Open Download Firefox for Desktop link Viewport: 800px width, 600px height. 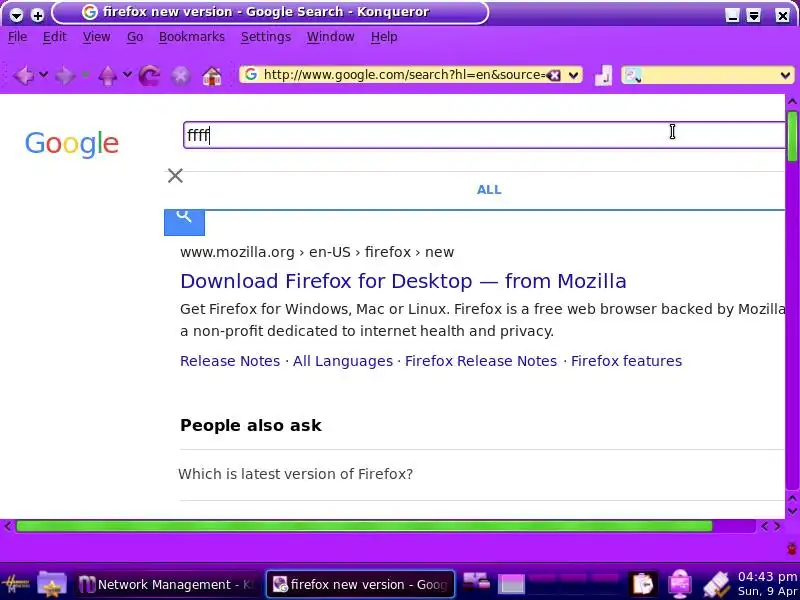pyautogui.click(x=403, y=281)
